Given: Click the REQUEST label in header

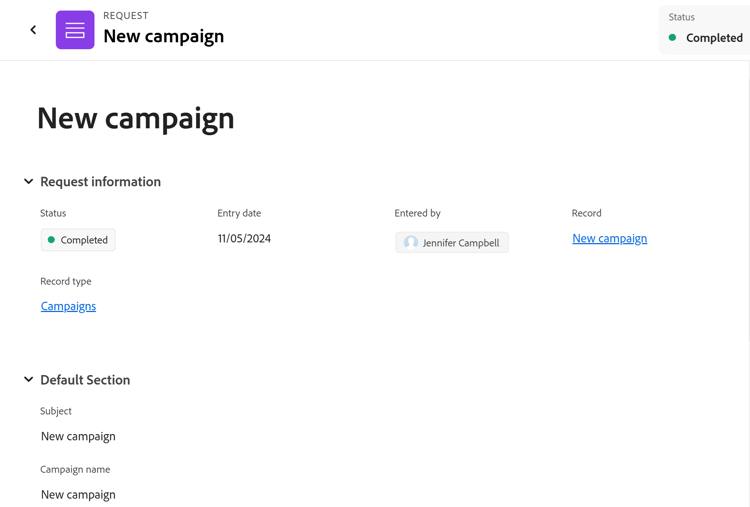Looking at the screenshot, I should [x=126, y=16].
